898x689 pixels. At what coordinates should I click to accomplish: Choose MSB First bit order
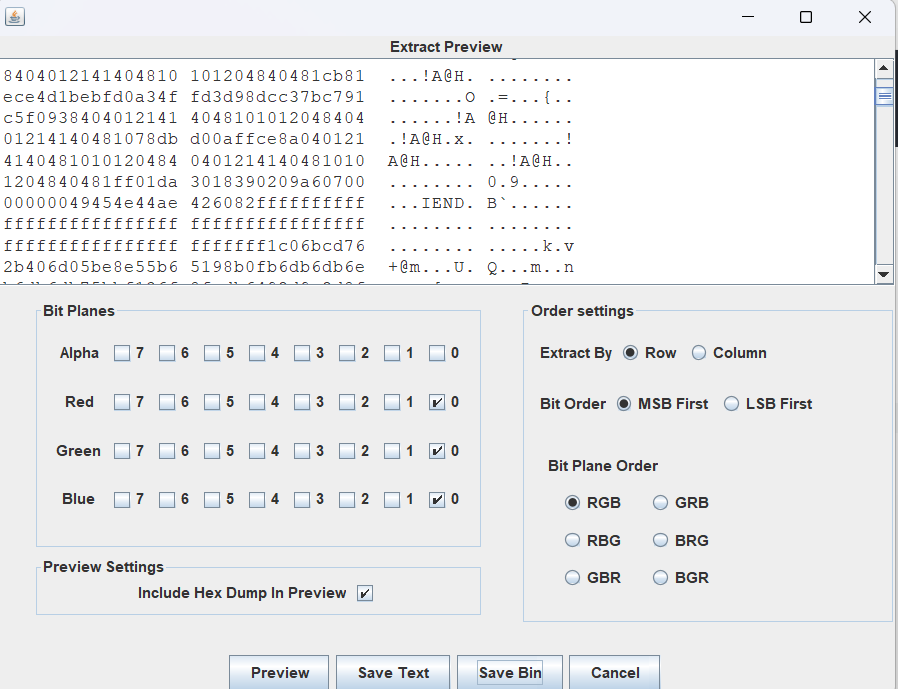tap(623, 404)
